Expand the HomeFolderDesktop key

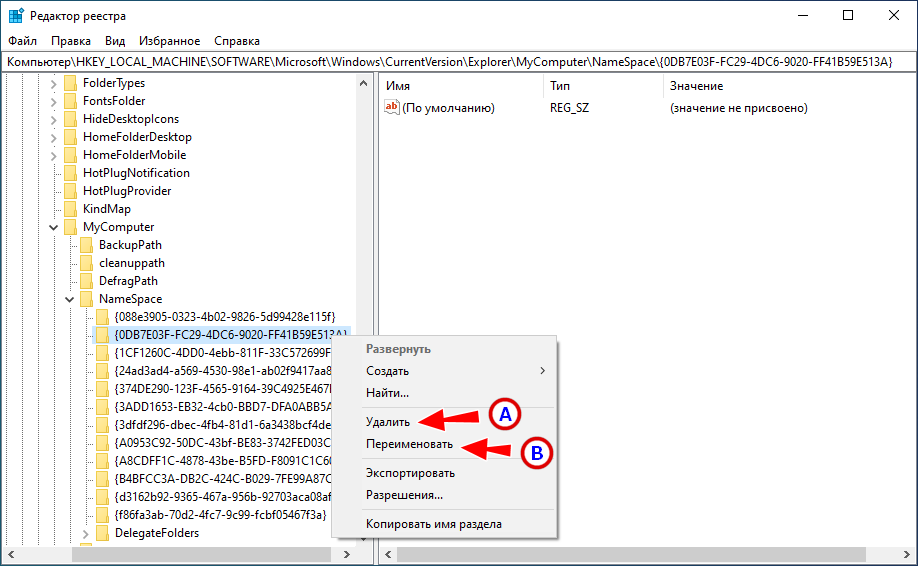pyautogui.click(x=53, y=139)
